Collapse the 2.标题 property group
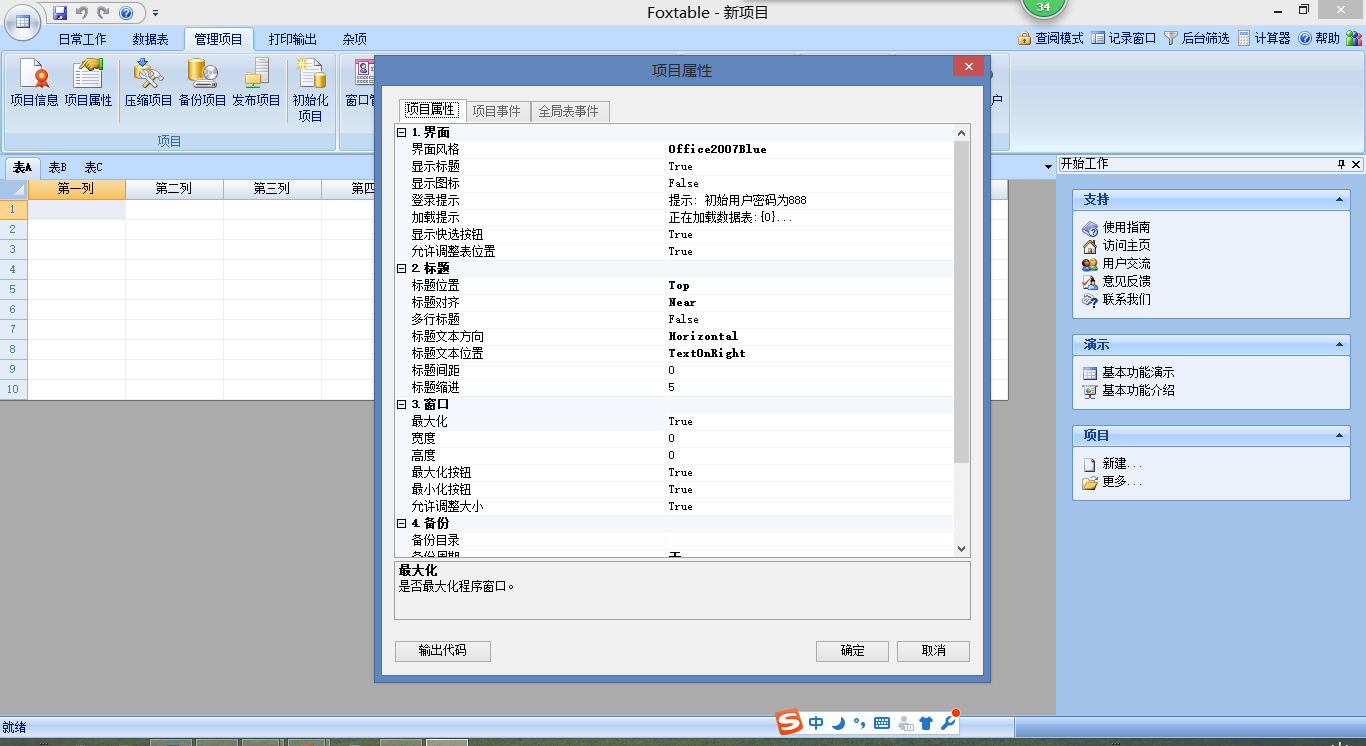The width and height of the screenshot is (1366, 746). tap(402, 268)
